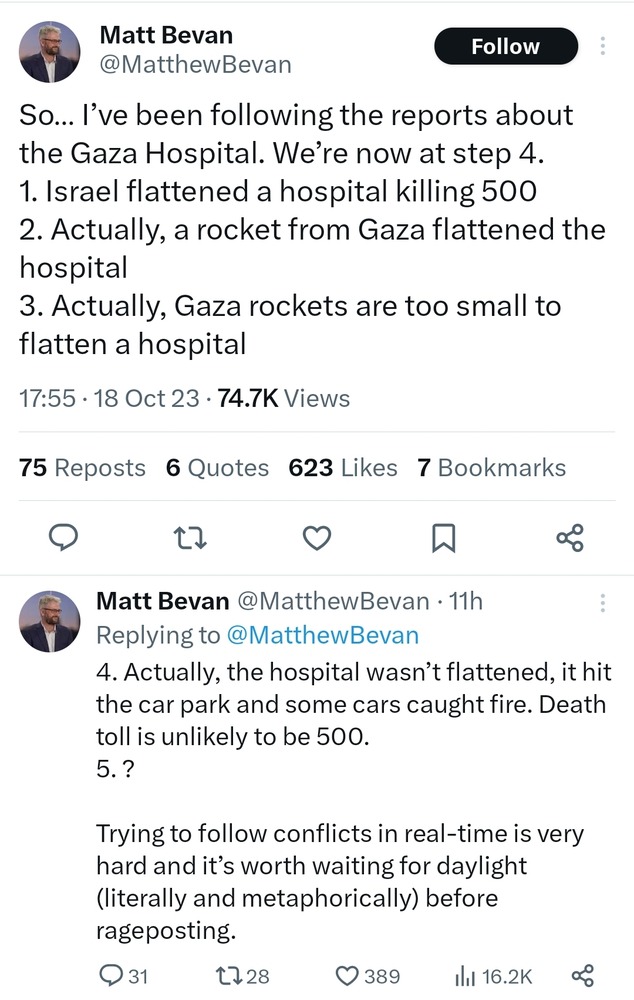Open the reply tweet's profile avatar
Viewport: 634px width, 1000px height.
50,620
